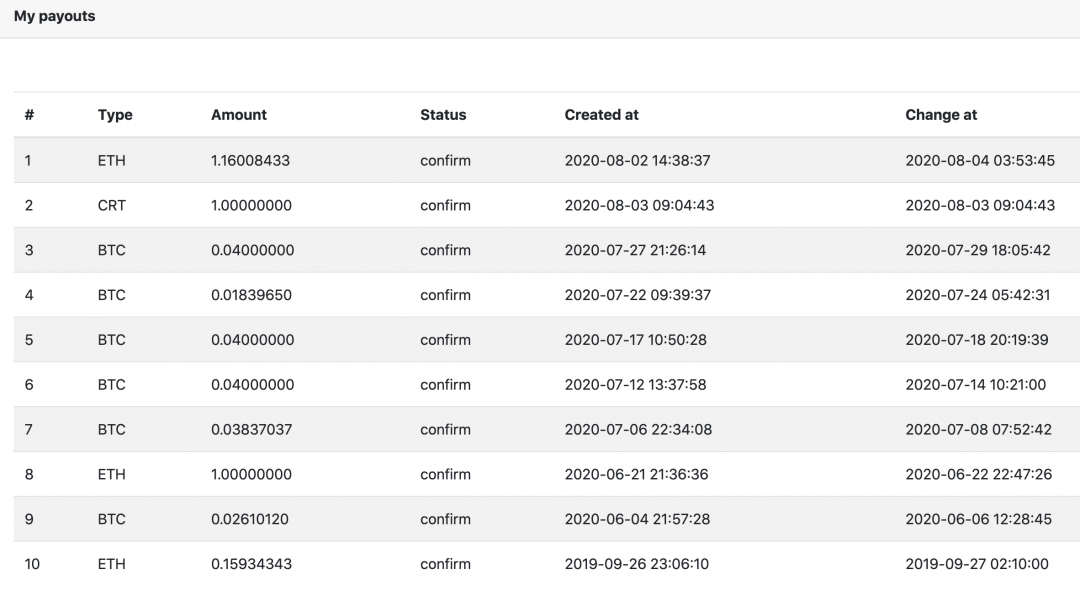
Task: Click ETH type in row 8
Action: [112, 474]
